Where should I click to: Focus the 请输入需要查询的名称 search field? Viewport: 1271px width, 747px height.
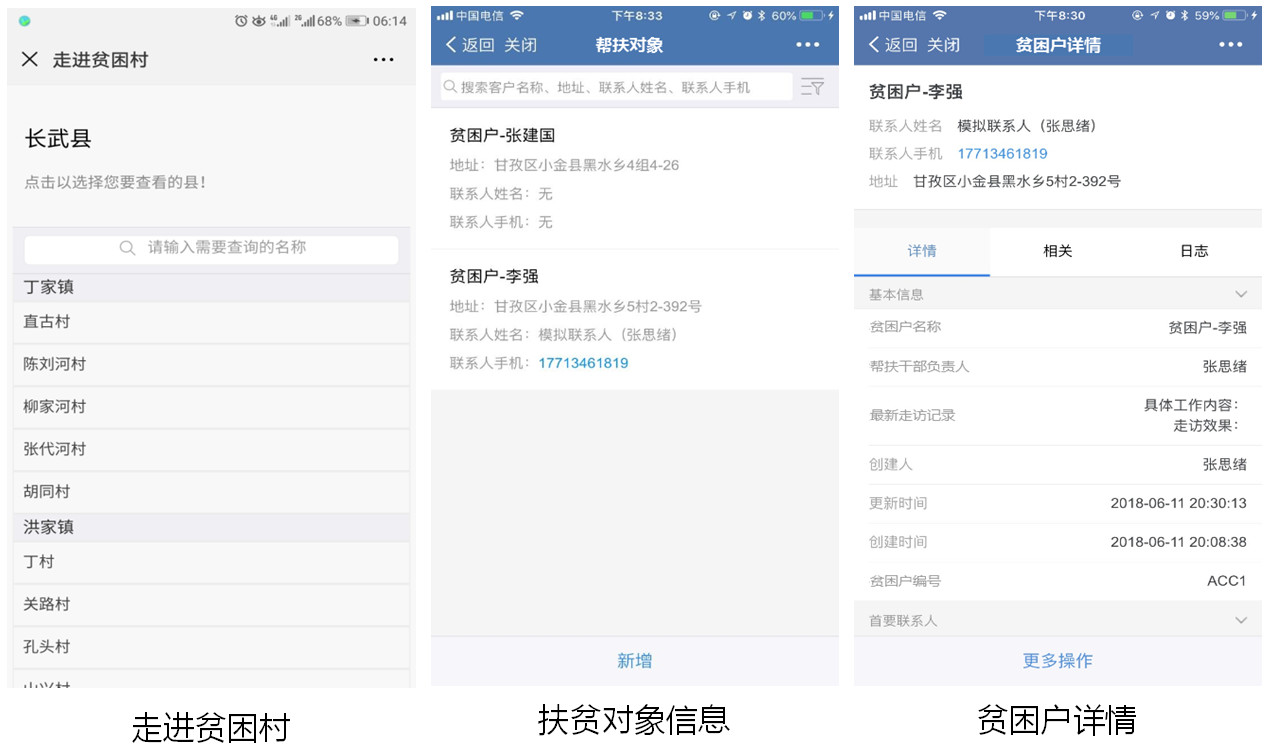coord(211,249)
